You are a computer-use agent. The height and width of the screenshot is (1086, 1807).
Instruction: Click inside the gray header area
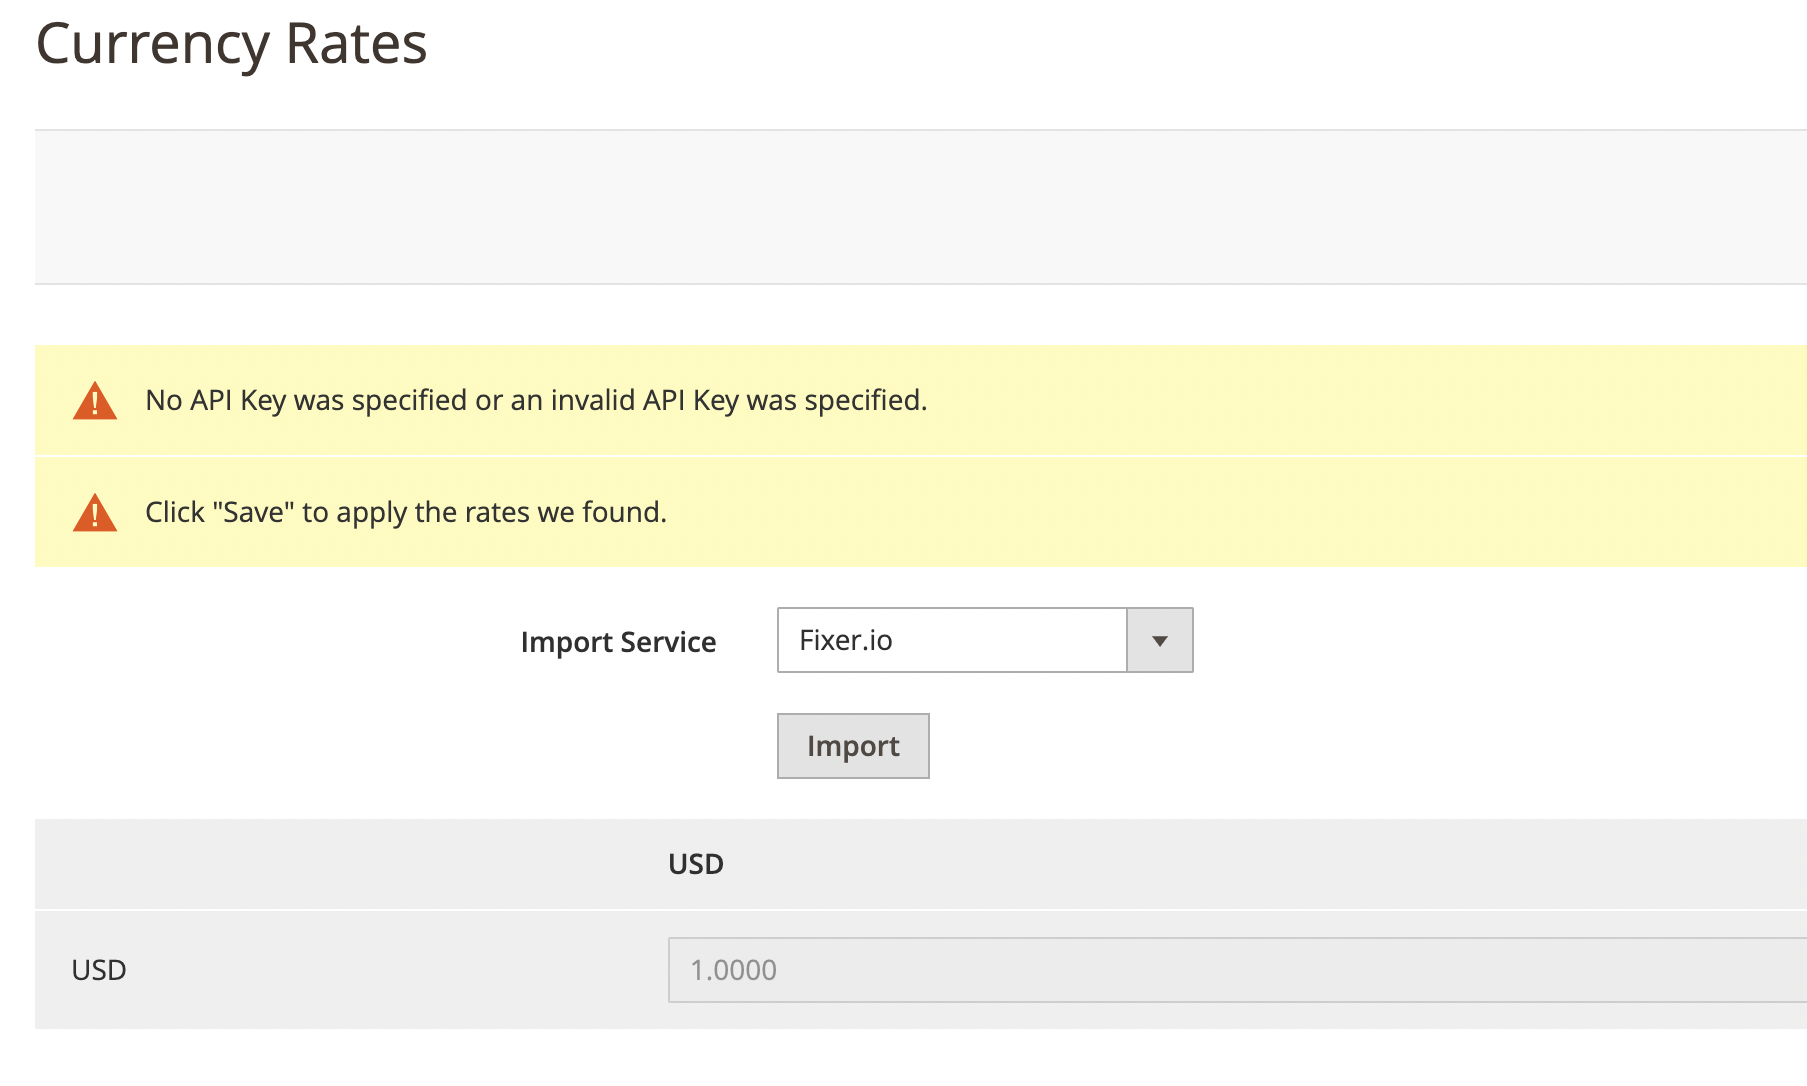click(x=900, y=205)
